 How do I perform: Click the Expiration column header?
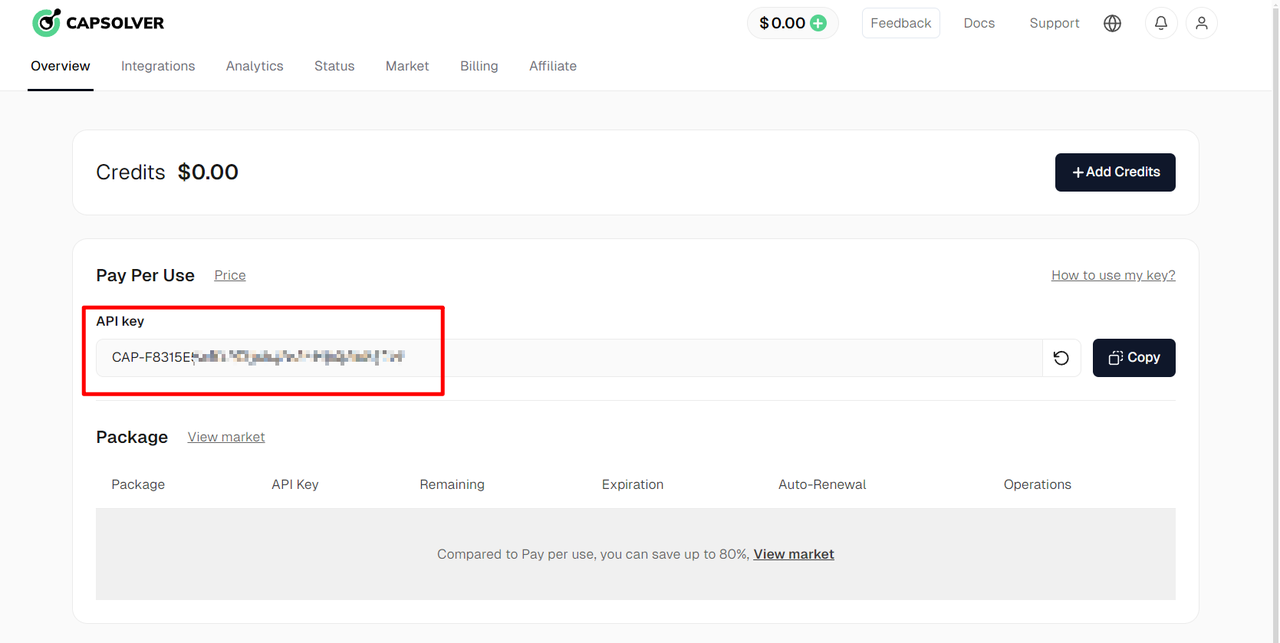click(x=633, y=484)
